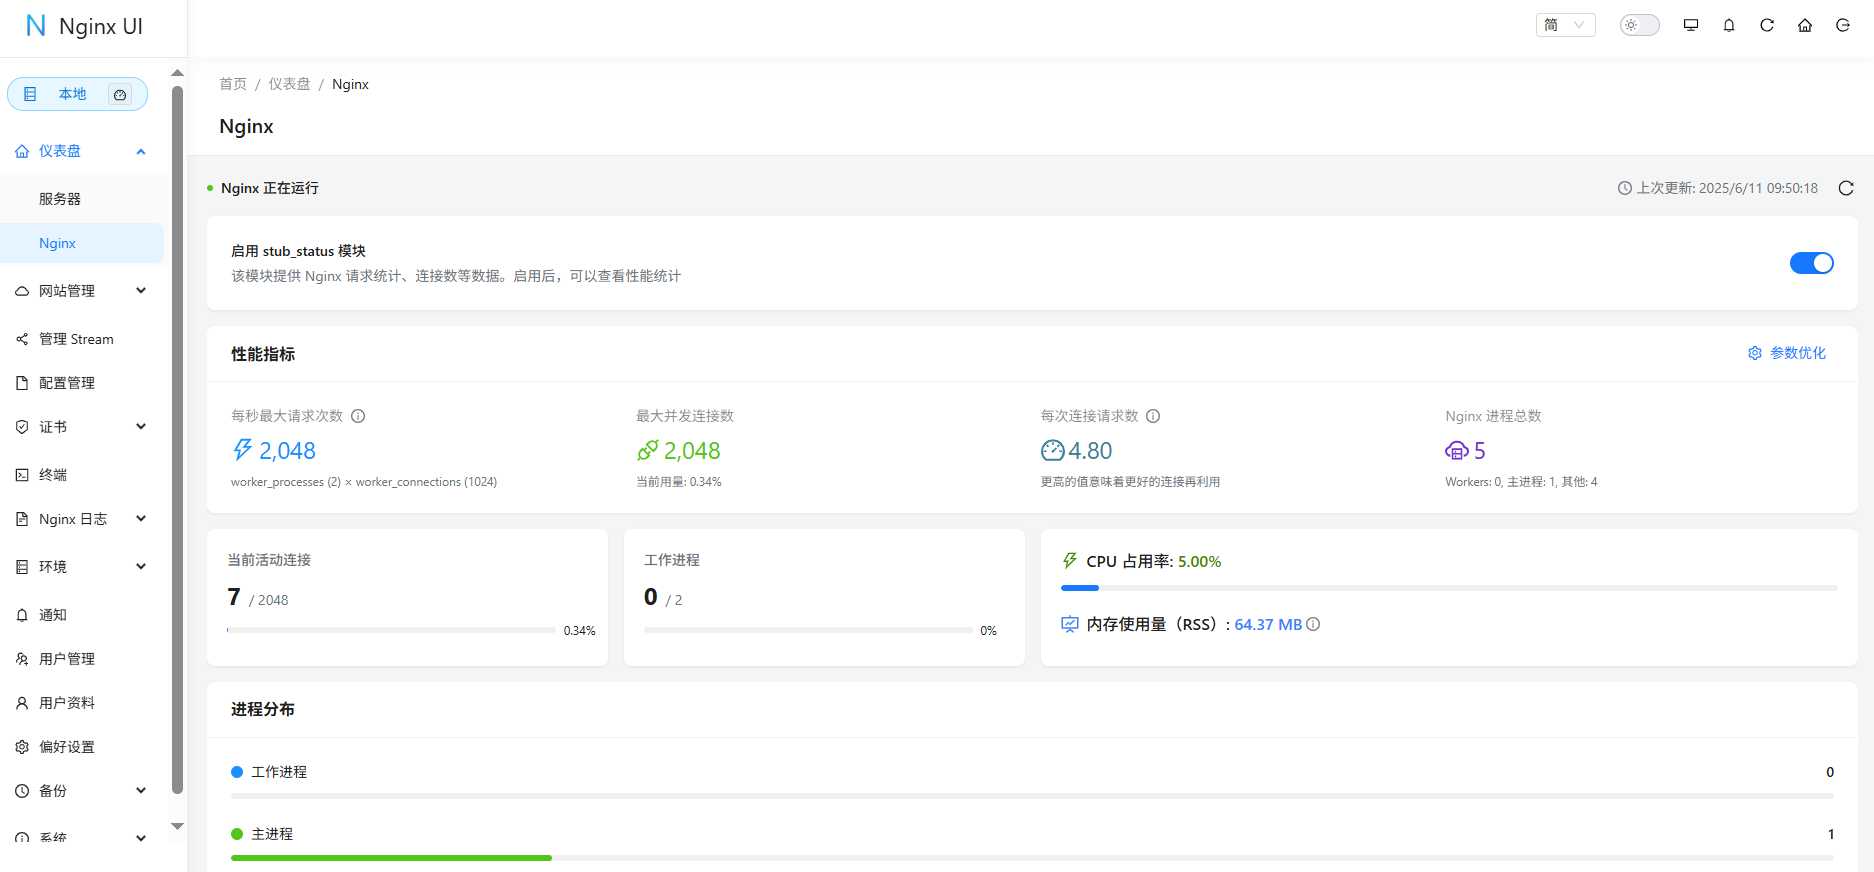This screenshot has height=872, width=1874.
Task: Click 首页 breadcrumb link
Action: point(233,84)
